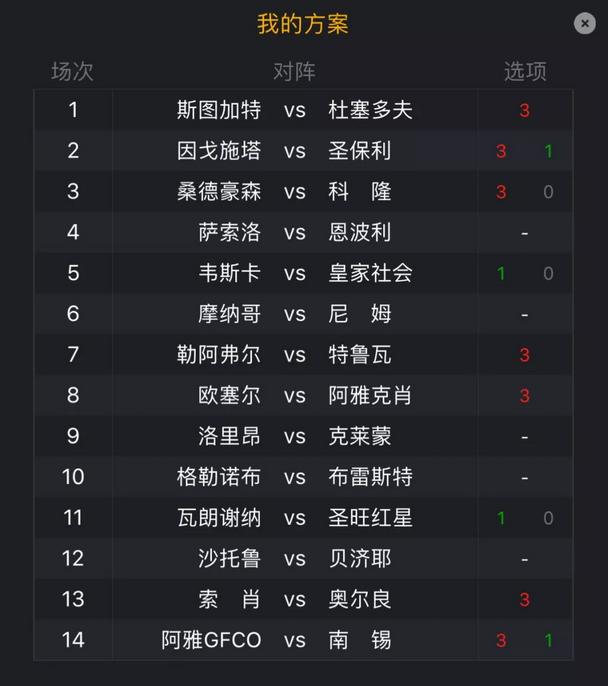Click green option 1 for 瓦朗谢纳 match
Screen dimensions: 608x686
click(501, 518)
